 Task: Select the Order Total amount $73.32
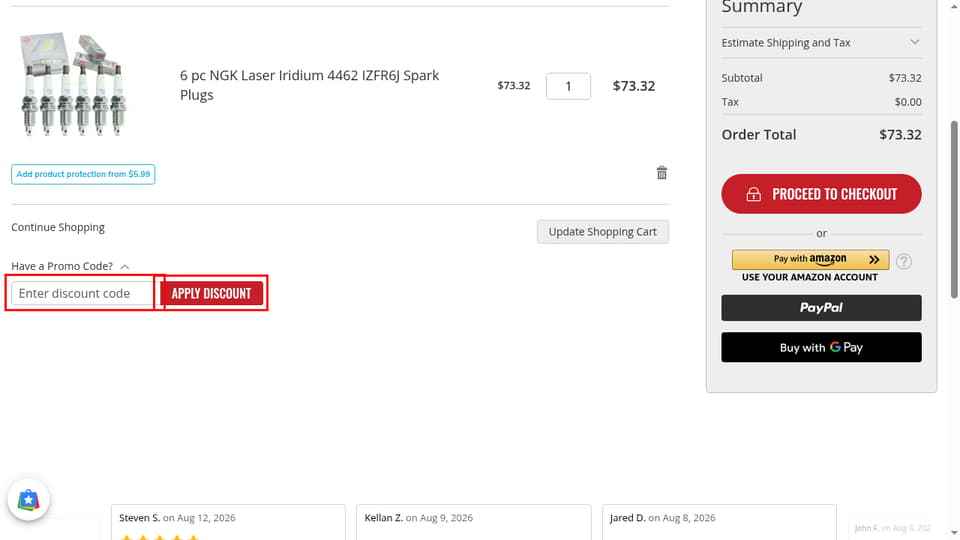pos(900,135)
